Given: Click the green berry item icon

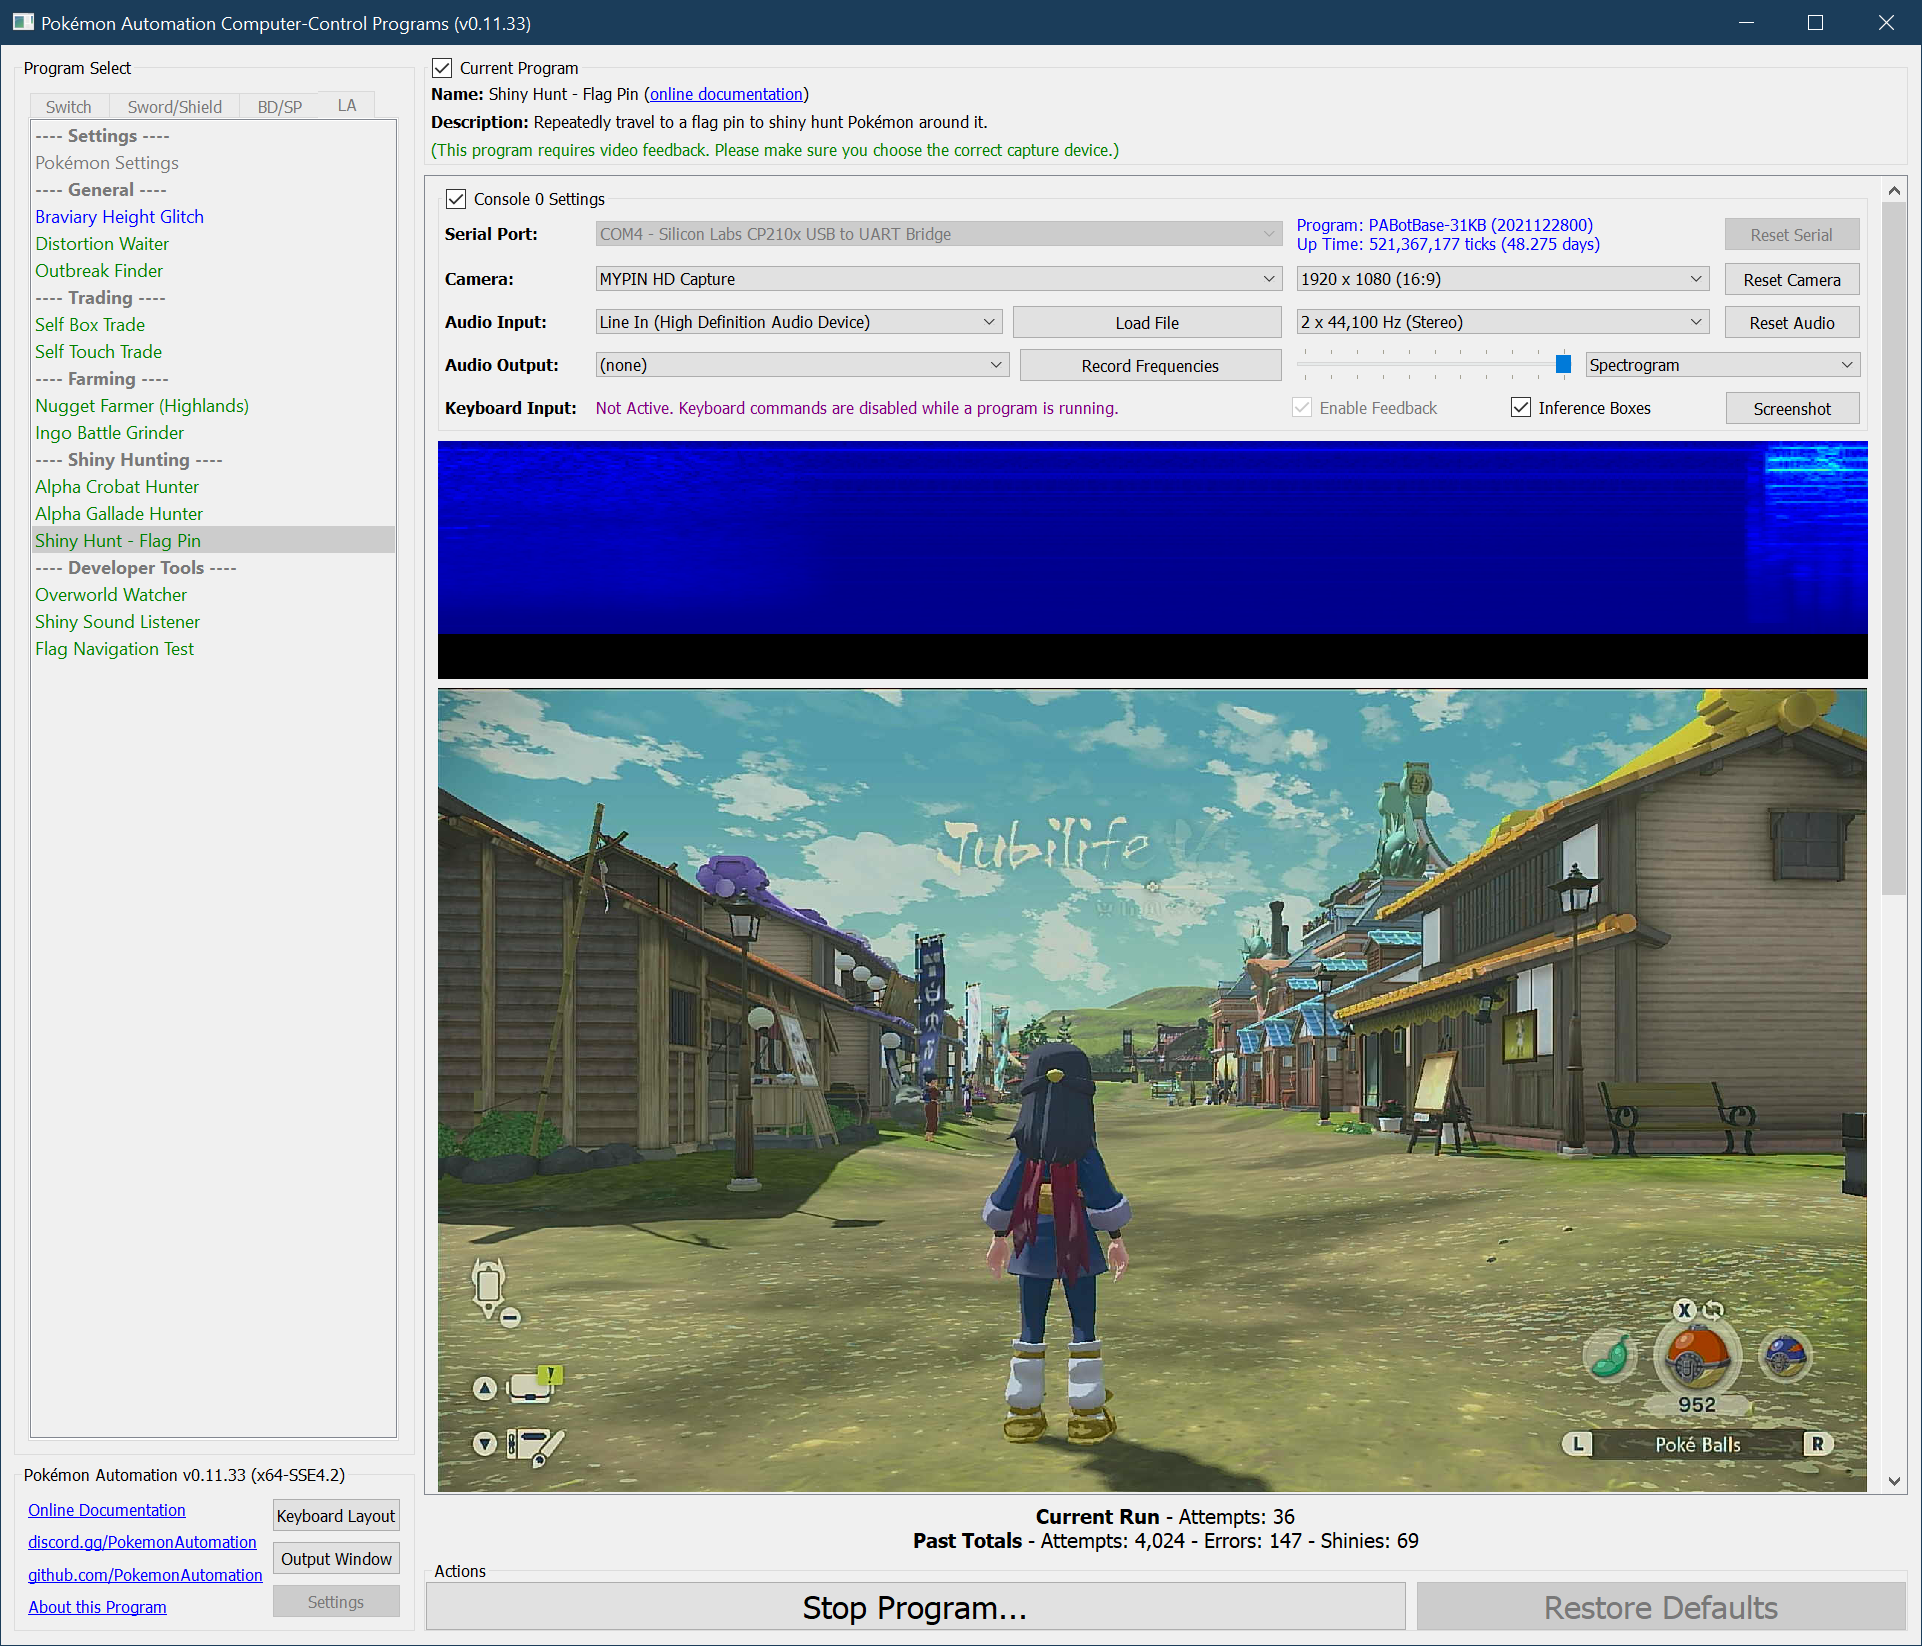Looking at the screenshot, I should tap(1610, 1357).
